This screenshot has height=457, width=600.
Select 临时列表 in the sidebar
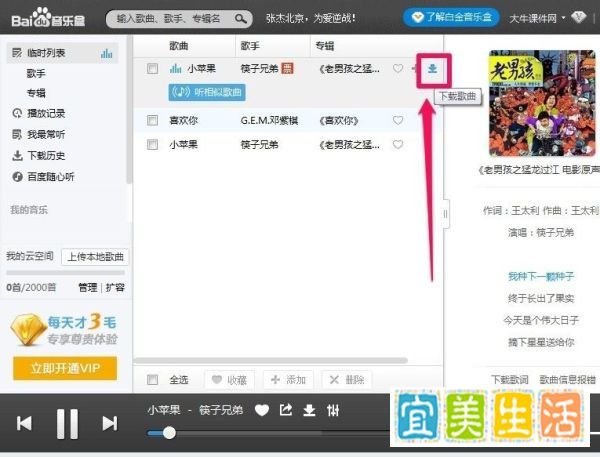tap(62, 53)
